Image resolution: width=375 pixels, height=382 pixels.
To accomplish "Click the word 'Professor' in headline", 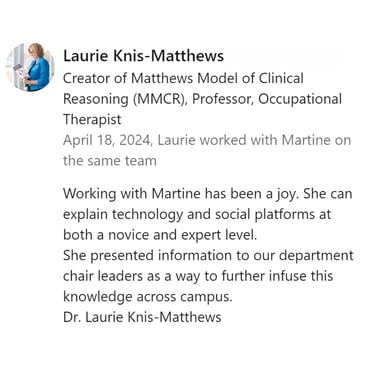I will tap(222, 99).
